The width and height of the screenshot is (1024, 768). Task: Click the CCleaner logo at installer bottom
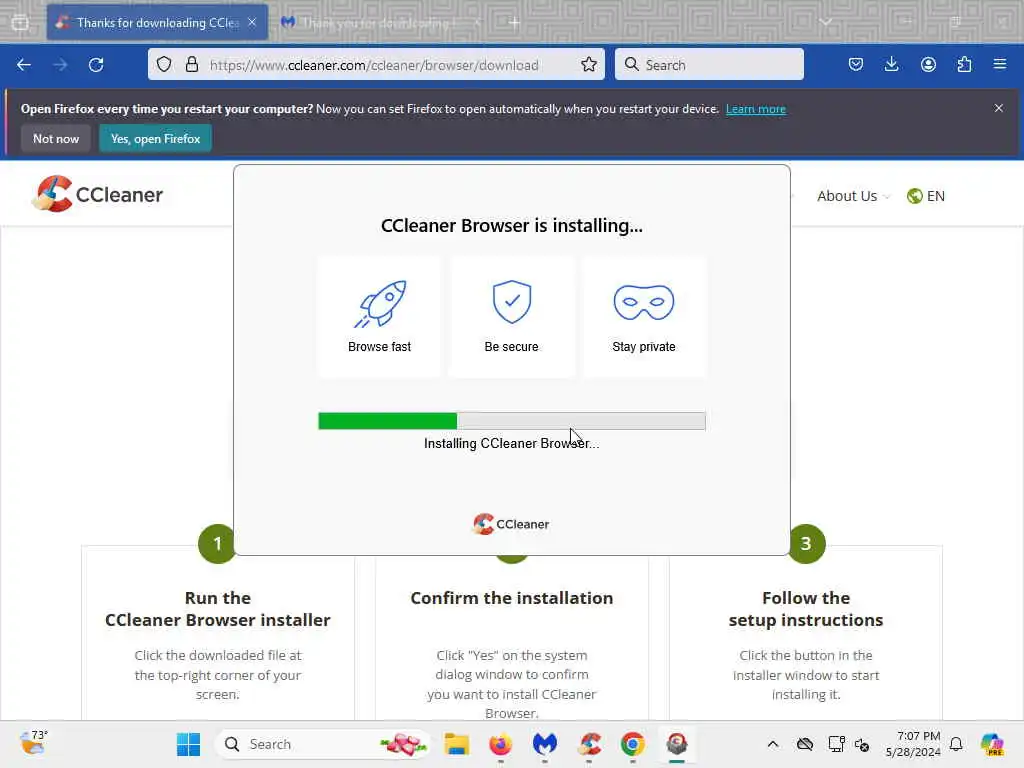[x=511, y=524]
